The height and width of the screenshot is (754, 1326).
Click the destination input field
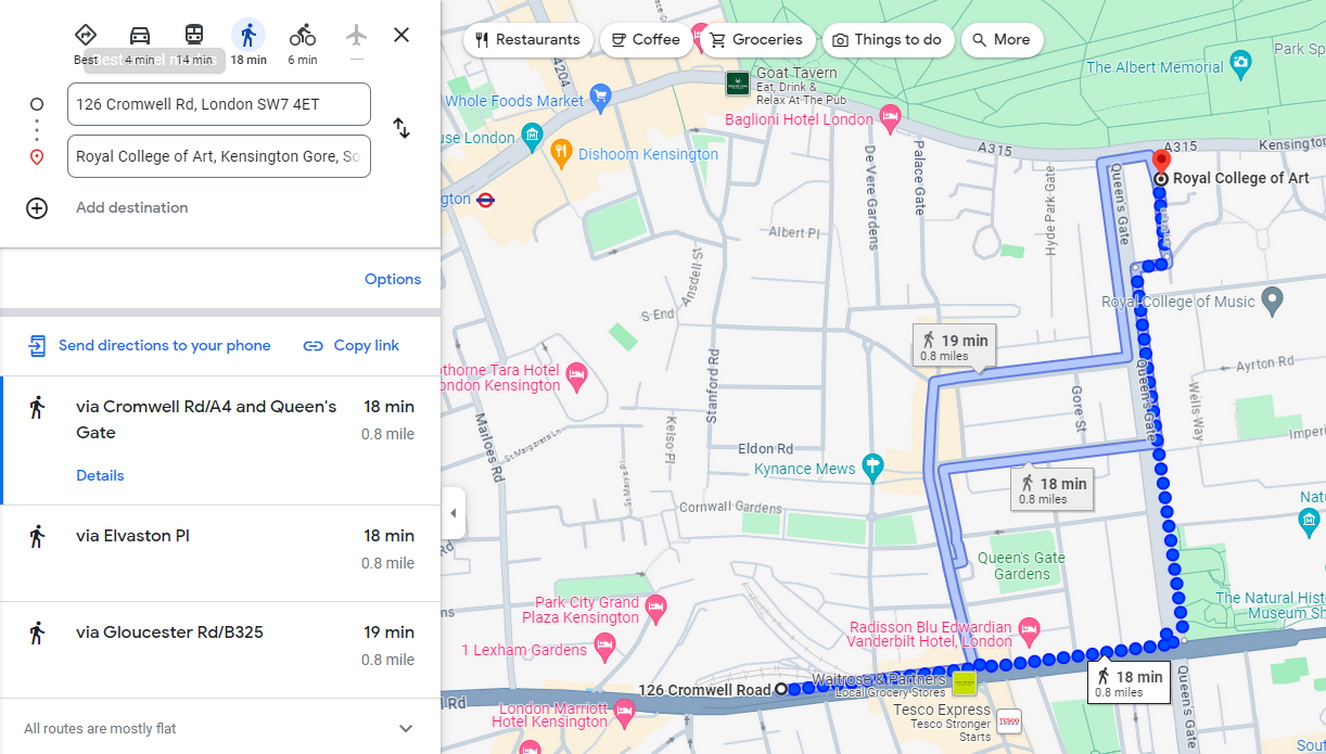coord(218,156)
